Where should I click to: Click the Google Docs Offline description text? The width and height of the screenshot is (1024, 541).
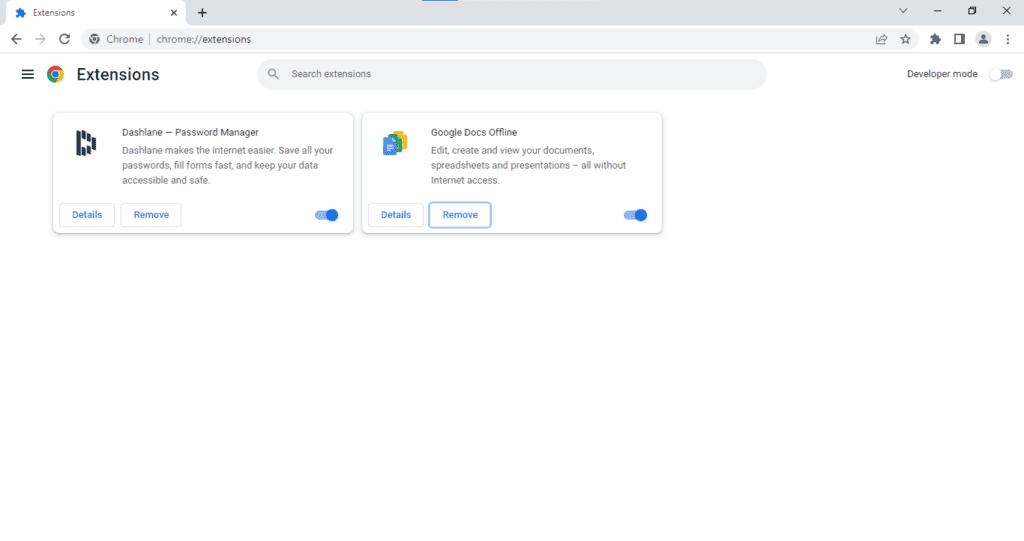click(528, 165)
